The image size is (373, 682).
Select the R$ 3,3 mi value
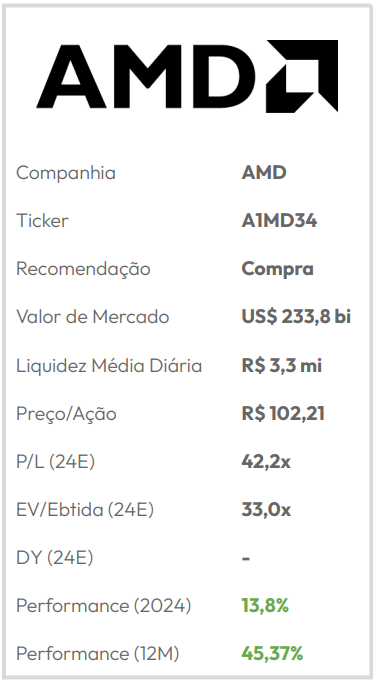click(x=281, y=365)
